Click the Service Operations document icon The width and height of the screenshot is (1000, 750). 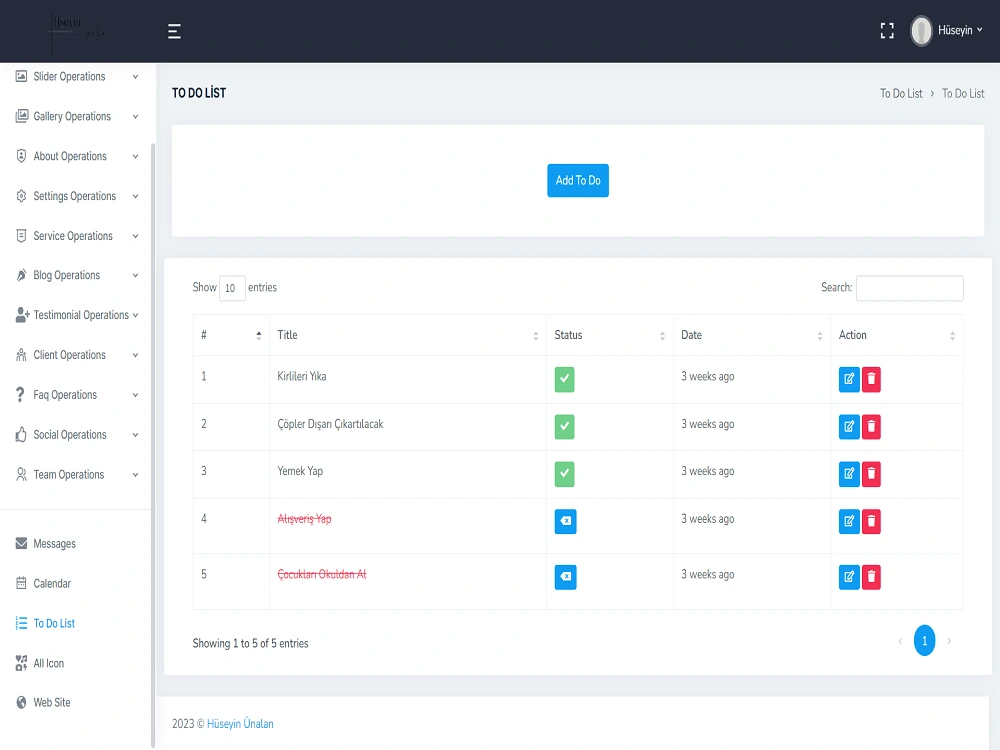pyautogui.click(x=21, y=236)
